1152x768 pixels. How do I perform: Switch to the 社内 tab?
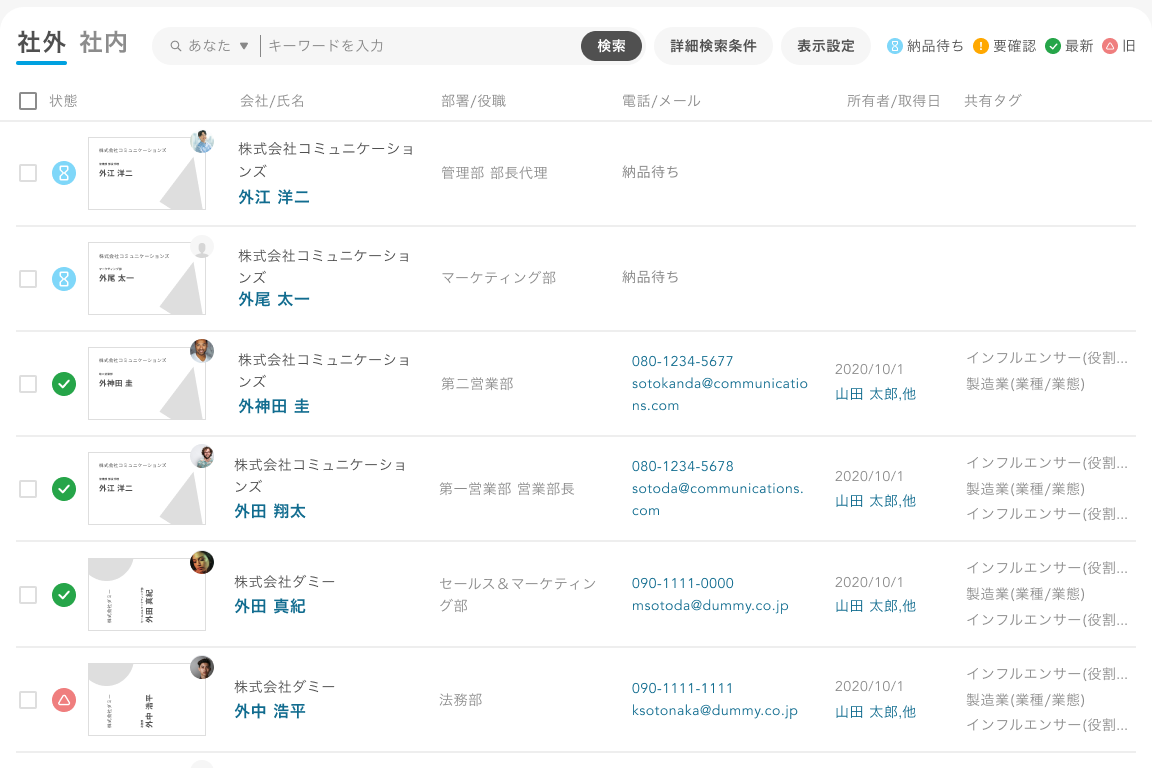tap(104, 43)
